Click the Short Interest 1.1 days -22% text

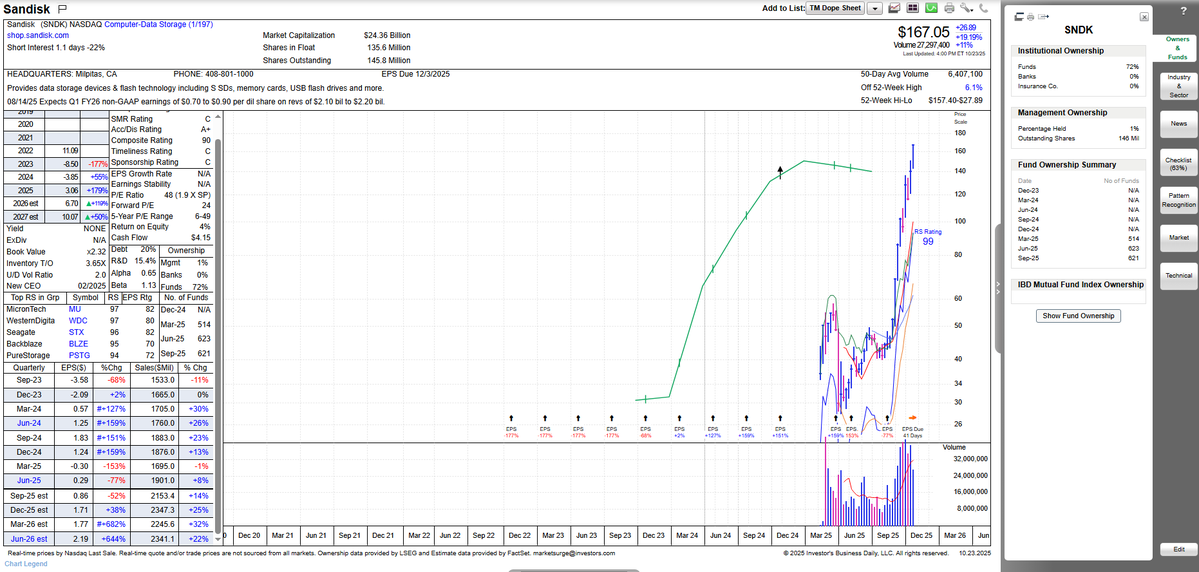click(56, 47)
